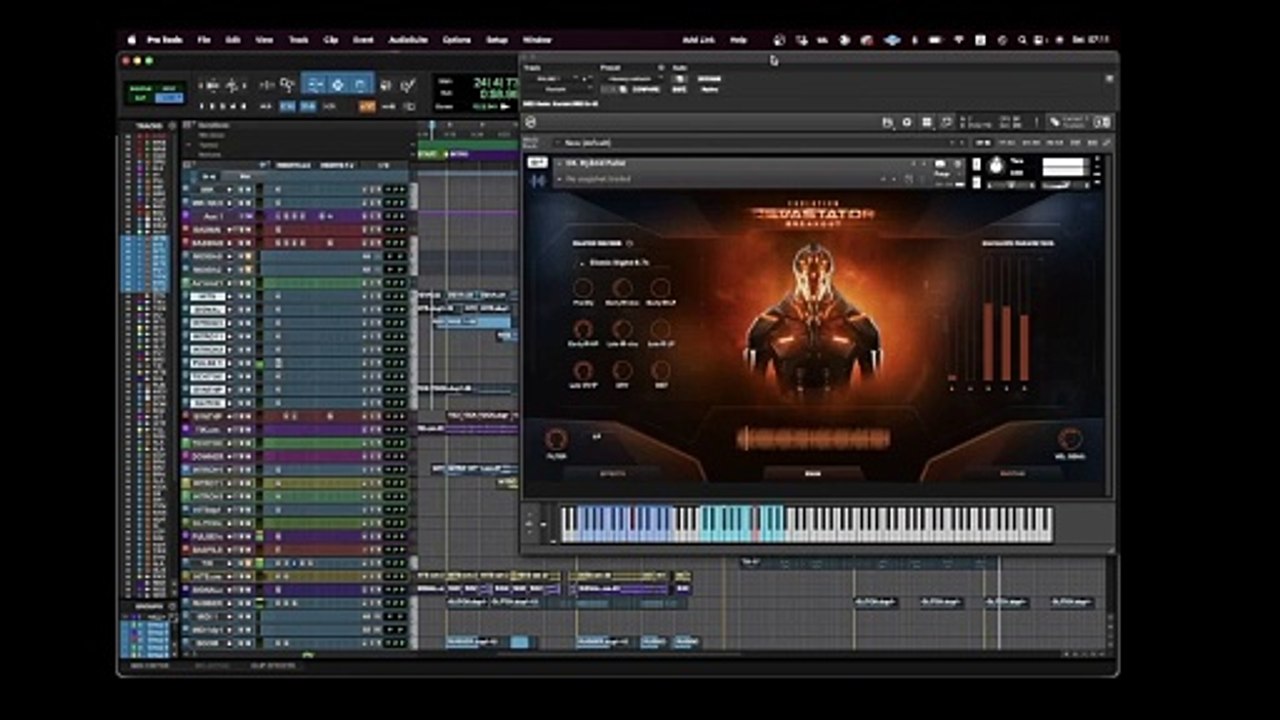Image resolution: width=1280 pixels, height=720 pixels.
Task: Open the Setup menu in menu bar
Action: [x=497, y=40]
